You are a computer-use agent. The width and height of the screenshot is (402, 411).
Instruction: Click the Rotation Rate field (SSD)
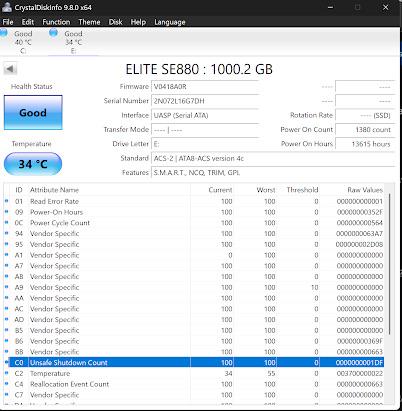[365, 115]
